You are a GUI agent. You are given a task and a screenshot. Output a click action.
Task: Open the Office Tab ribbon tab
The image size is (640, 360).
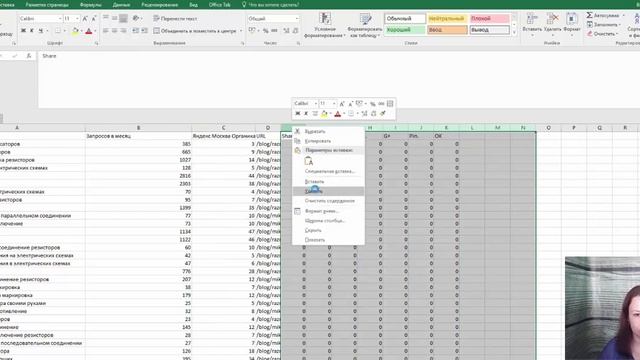click(x=220, y=5)
